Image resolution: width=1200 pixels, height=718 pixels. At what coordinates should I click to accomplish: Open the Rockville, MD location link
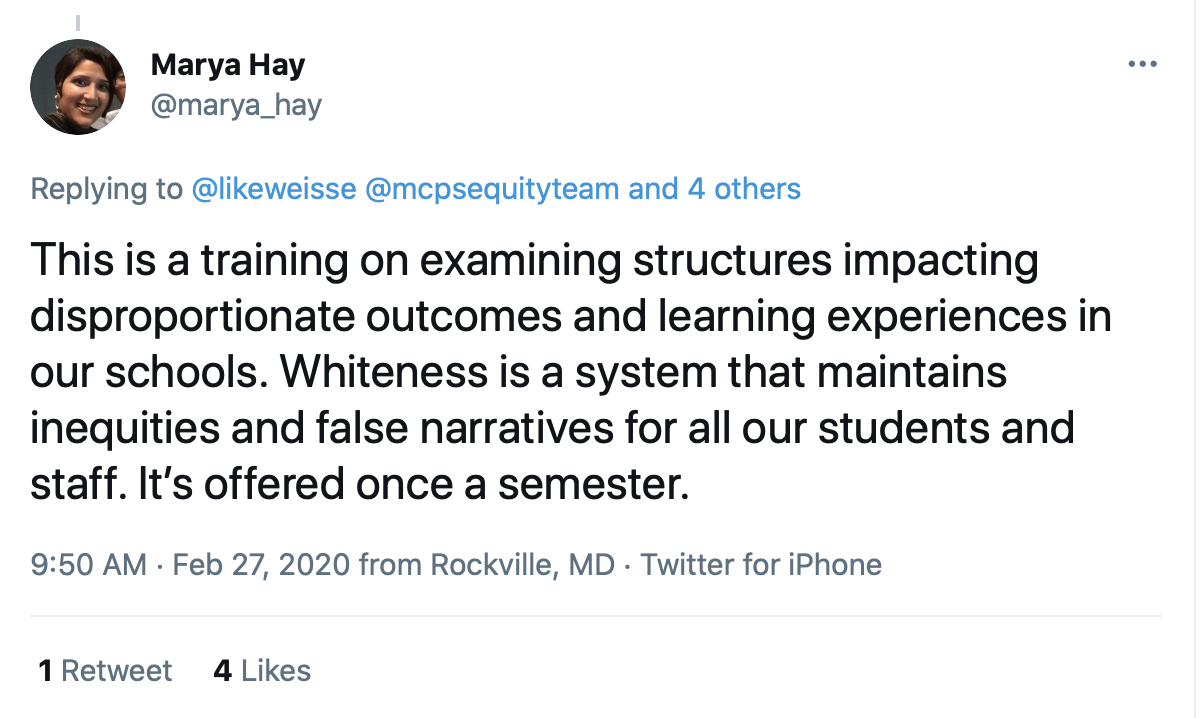click(522, 564)
